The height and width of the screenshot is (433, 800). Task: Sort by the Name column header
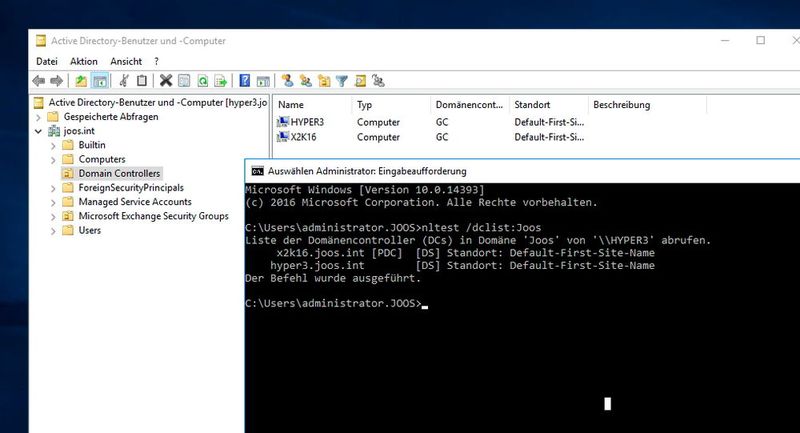(x=312, y=105)
